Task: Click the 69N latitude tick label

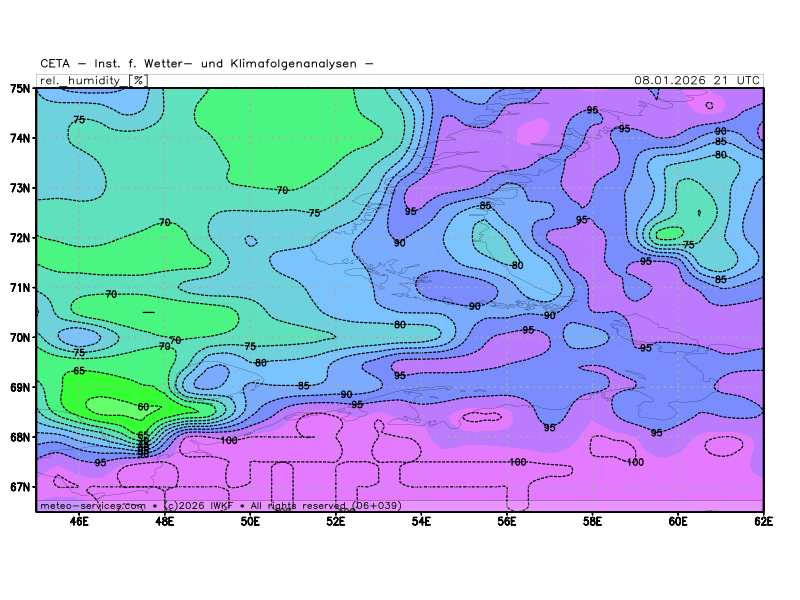Action: click(20, 387)
